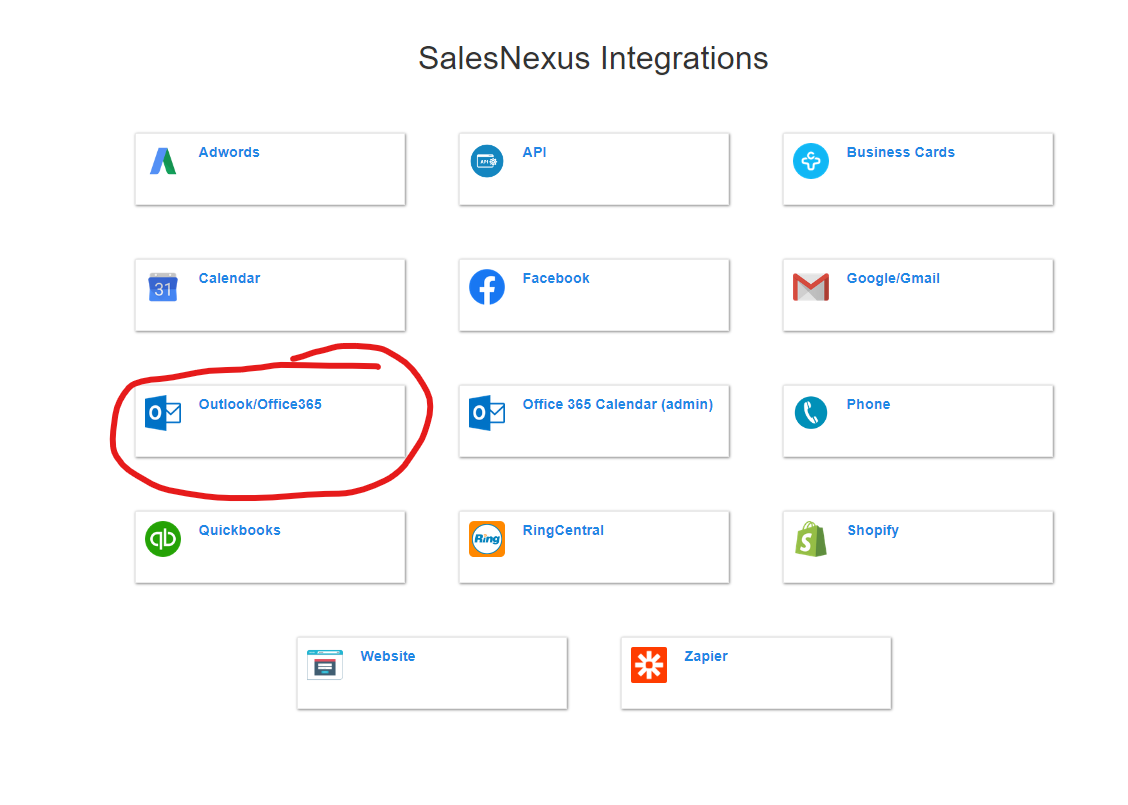Click the Facebook logo icon
Screen dimensions: 1128x805
point(487,287)
